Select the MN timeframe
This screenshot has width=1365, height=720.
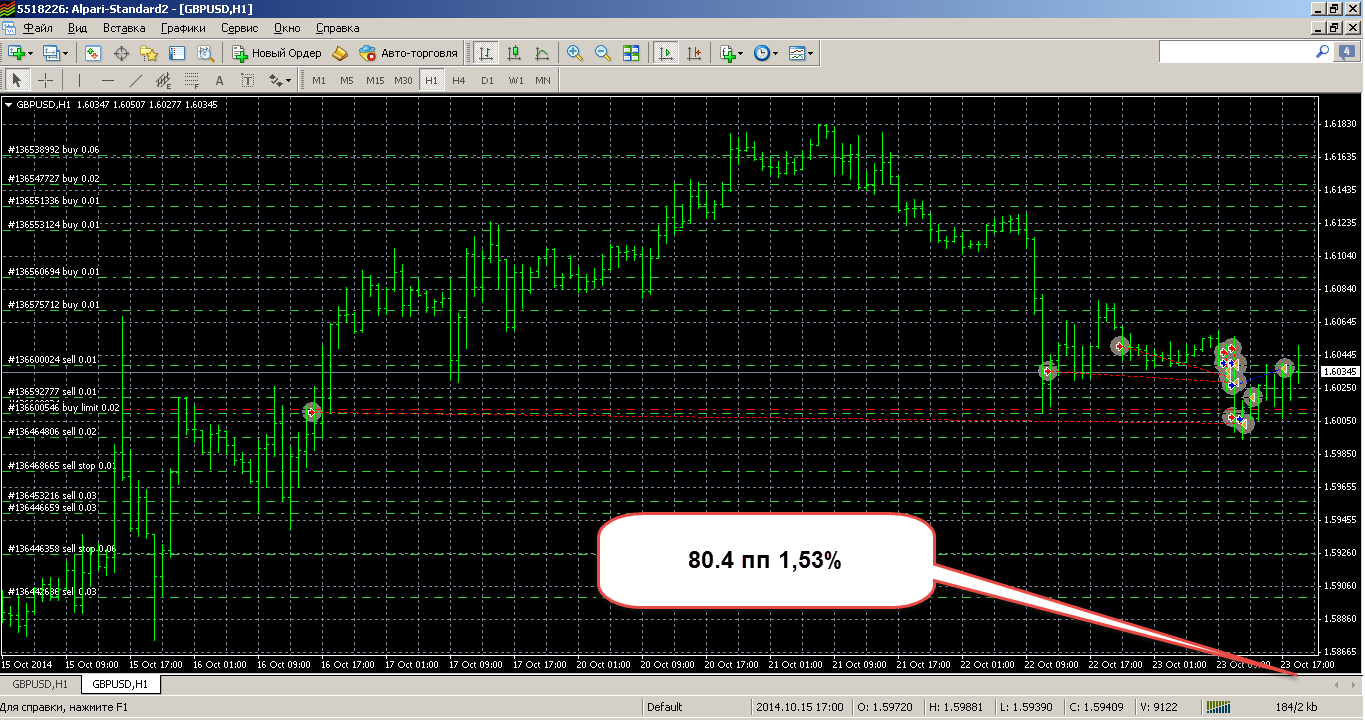tap(542, 80)
